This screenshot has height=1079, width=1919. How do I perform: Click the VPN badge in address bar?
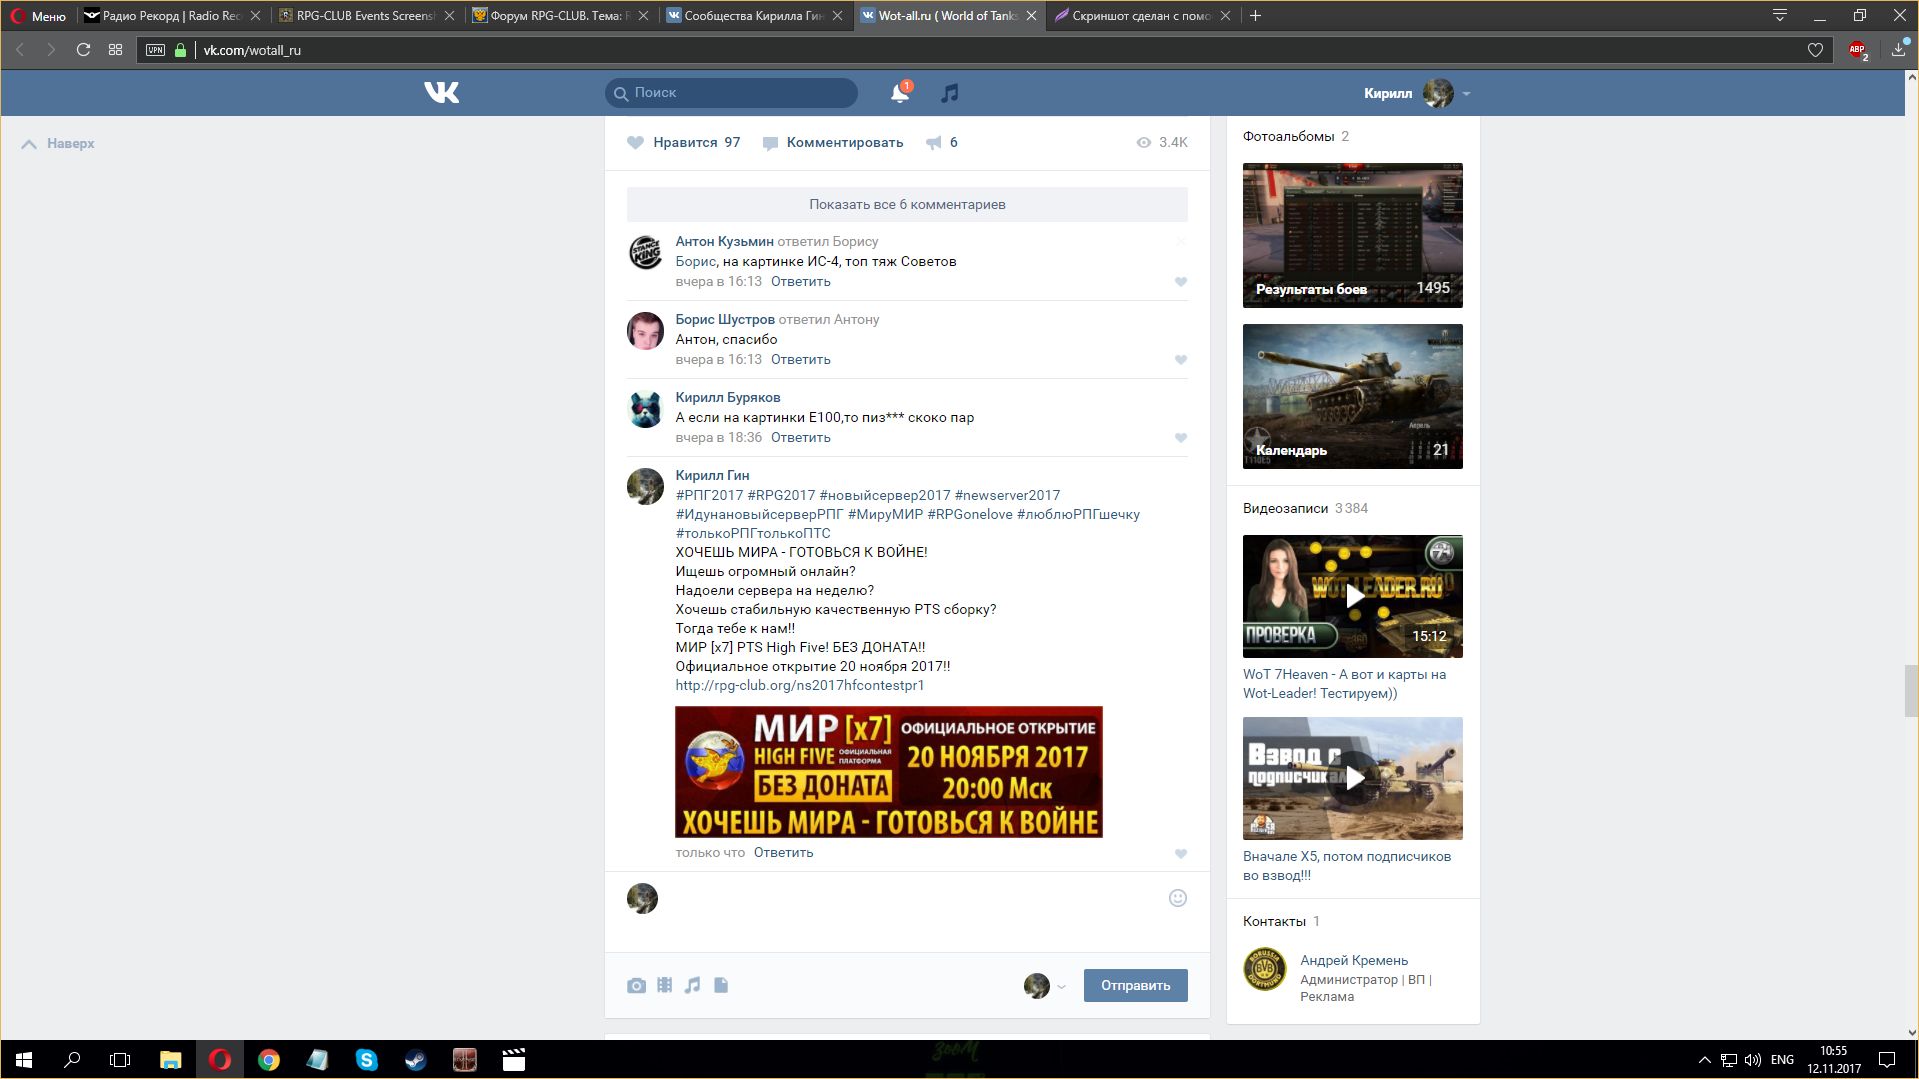pyautogui.click(x=155, y=50)
